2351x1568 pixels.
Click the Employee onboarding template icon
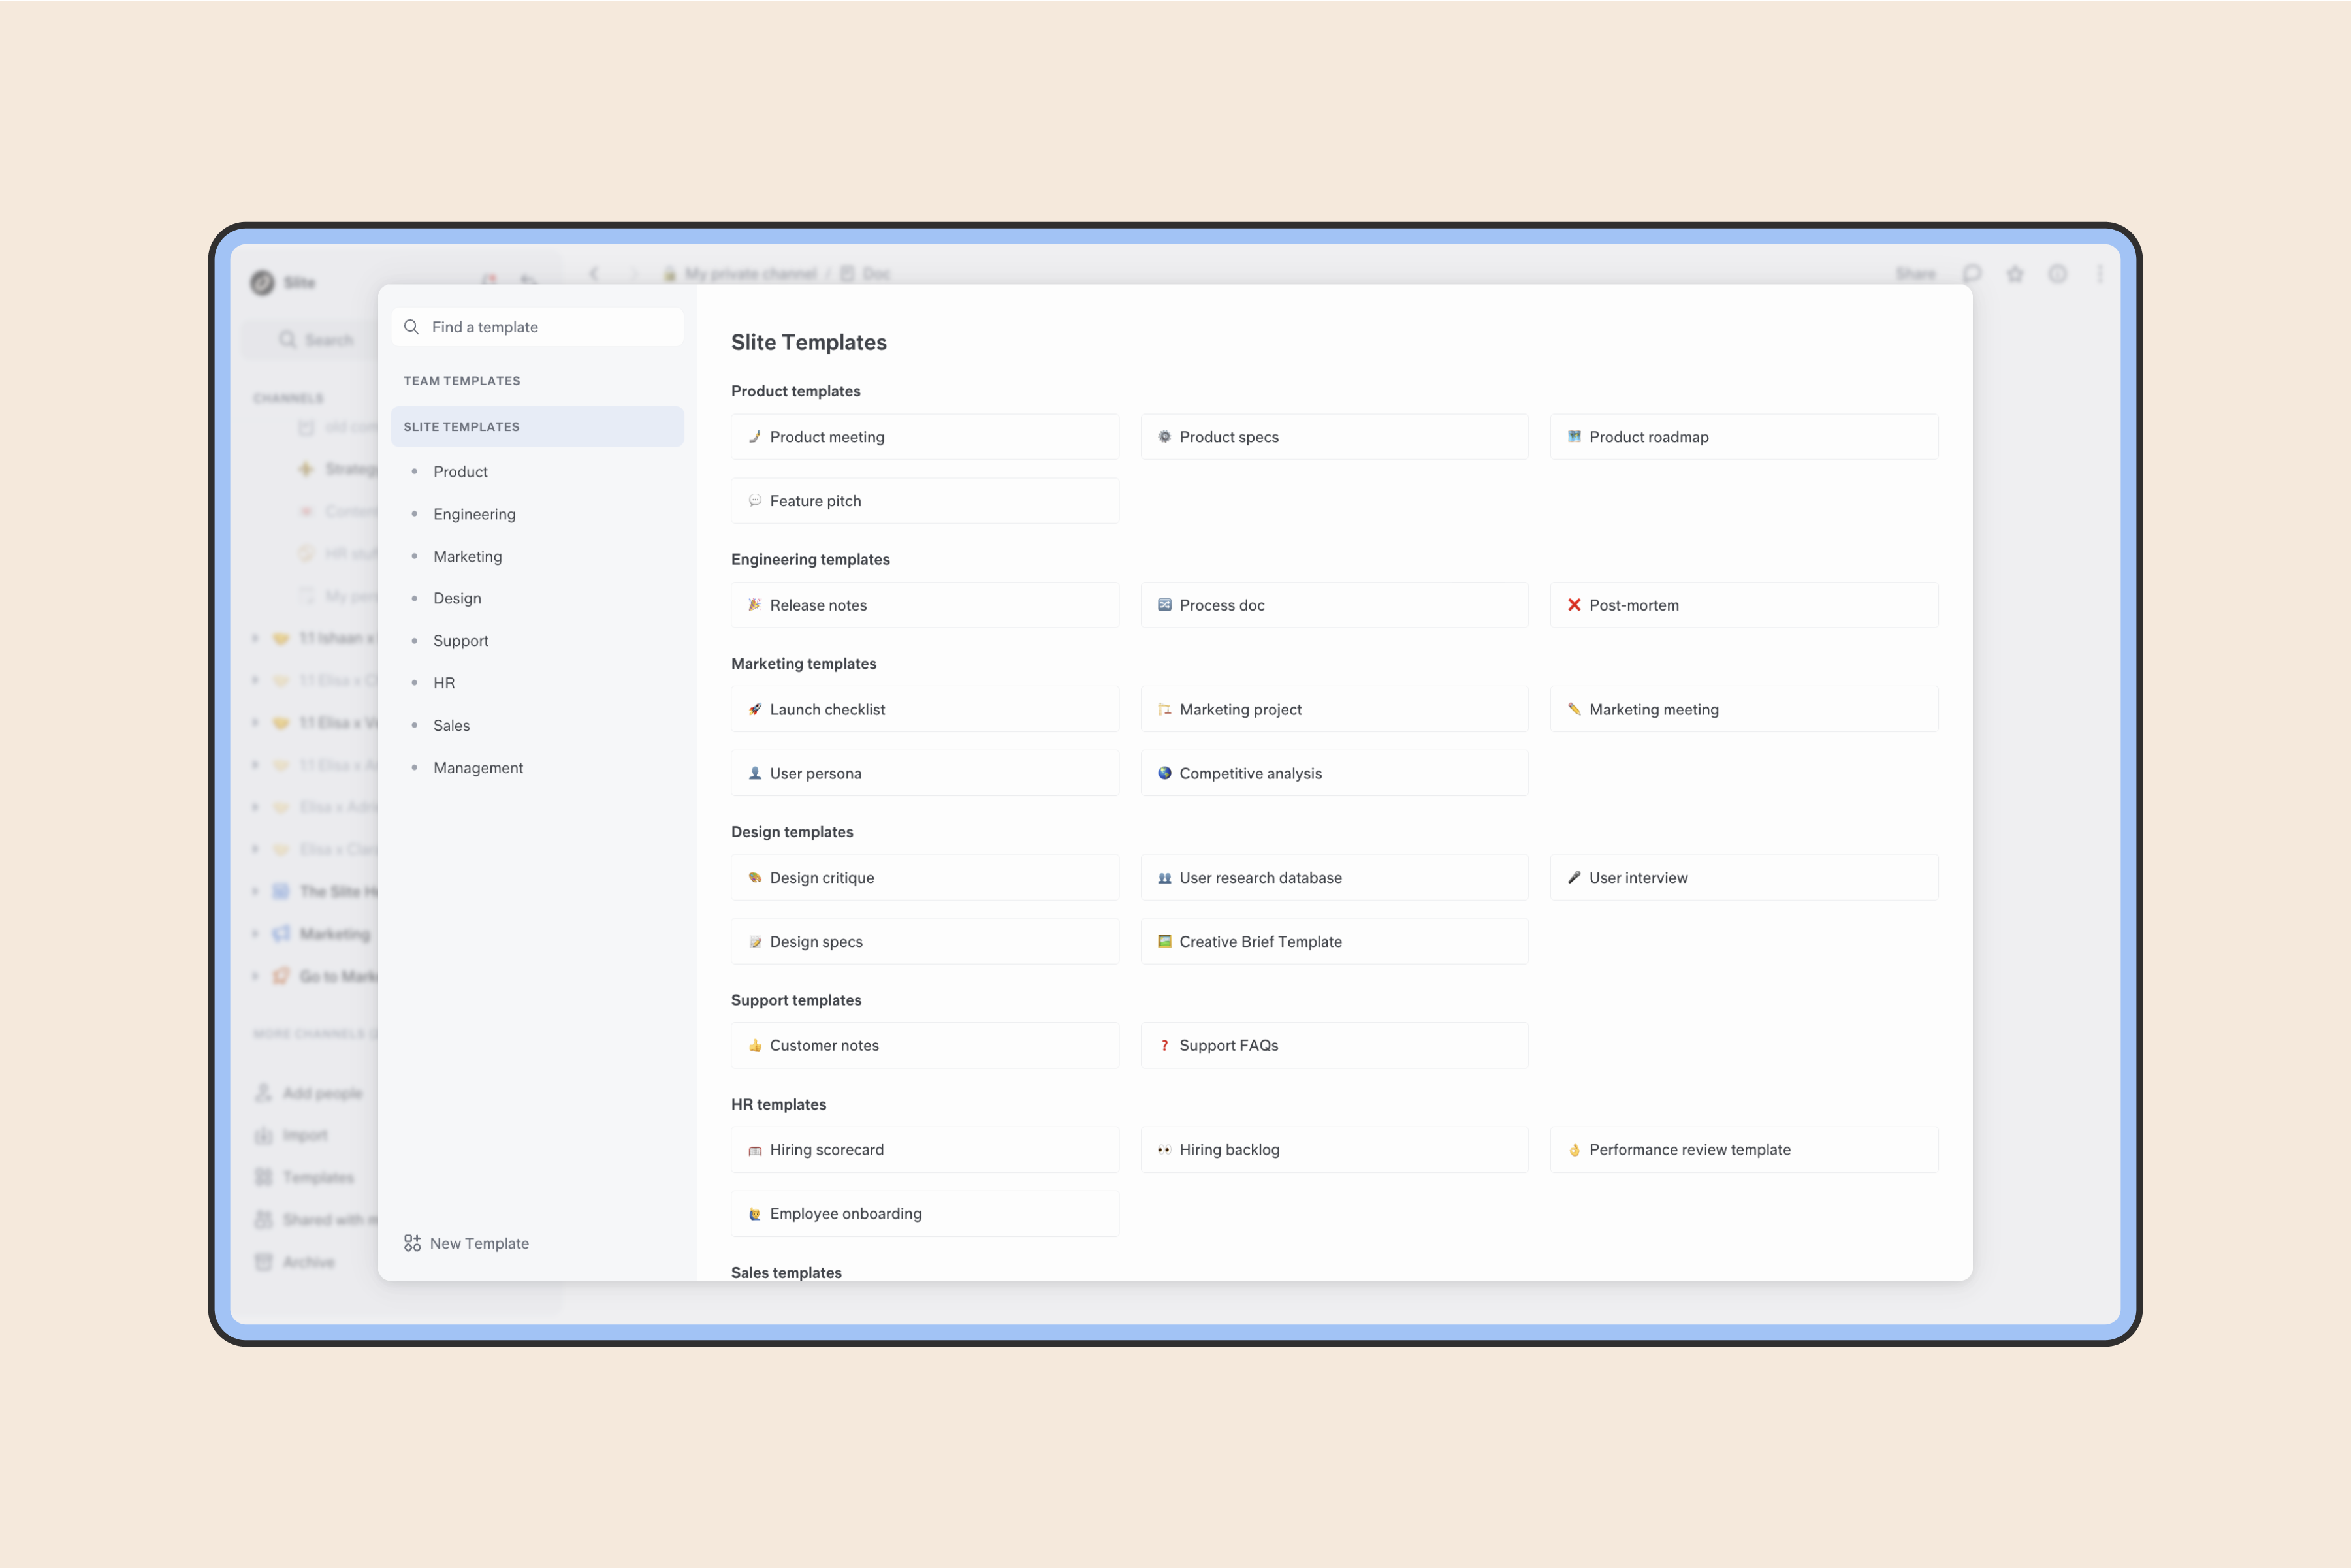754,1213
